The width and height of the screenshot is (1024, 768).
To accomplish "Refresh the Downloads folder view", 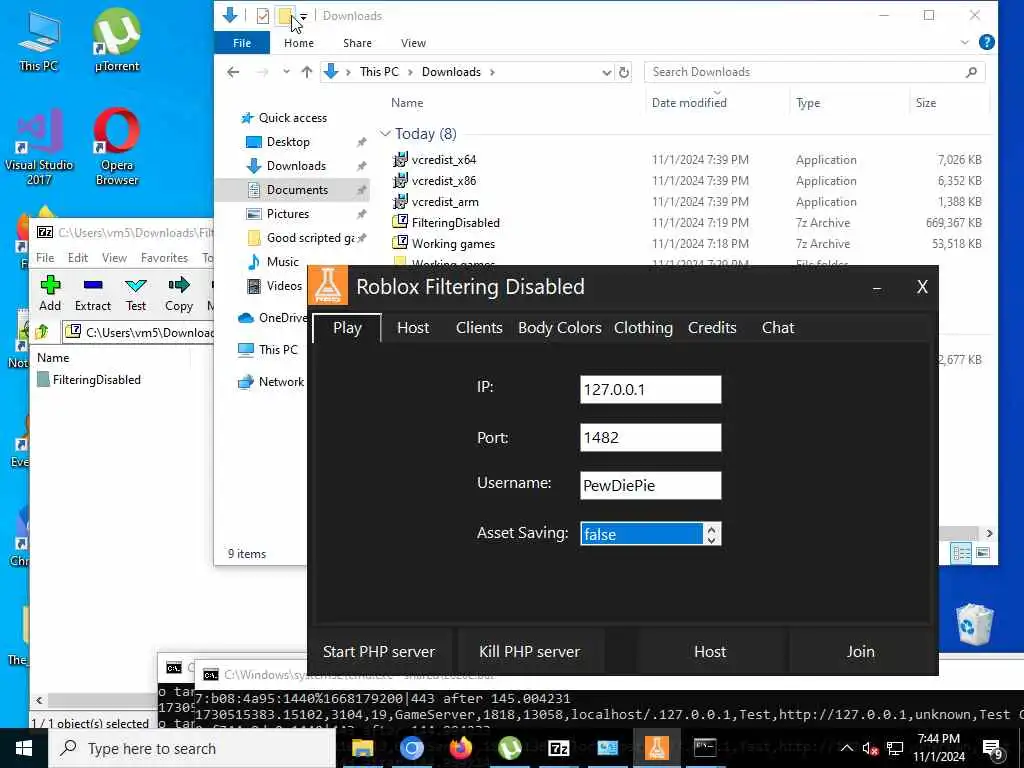I will tap(624, 72).
